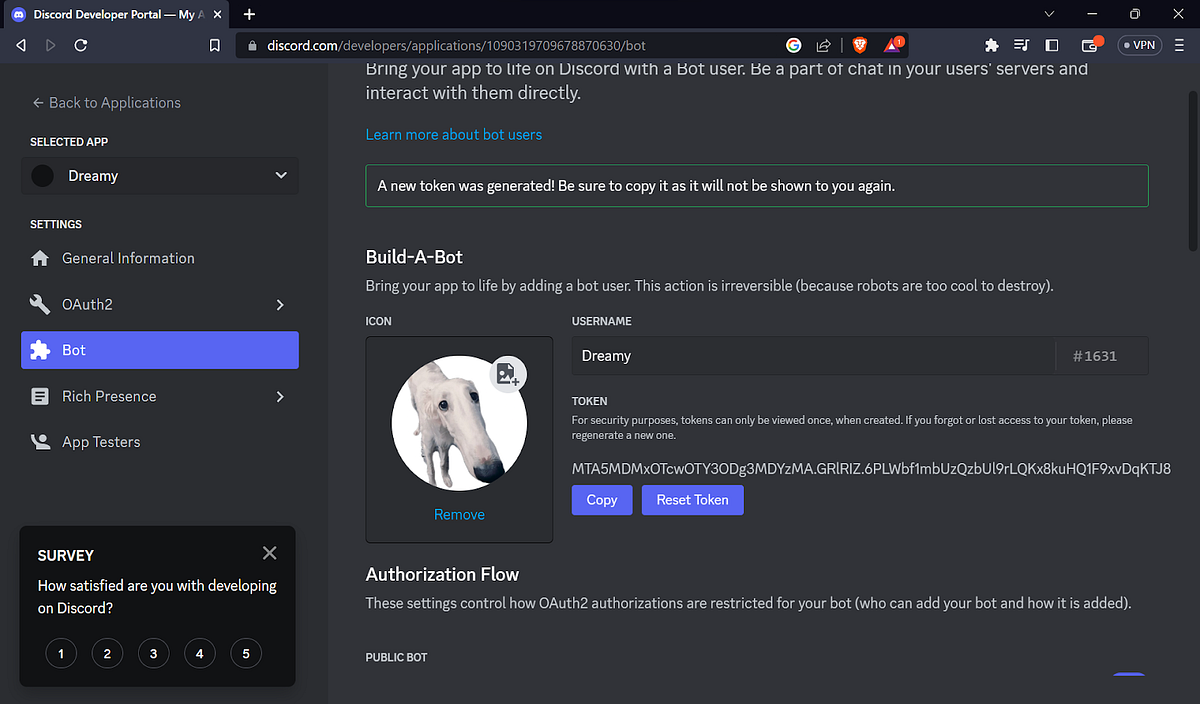Viewport: 1200px width, 704px height.
Task: Select App Testers in the sidebar
Action: 100,442
